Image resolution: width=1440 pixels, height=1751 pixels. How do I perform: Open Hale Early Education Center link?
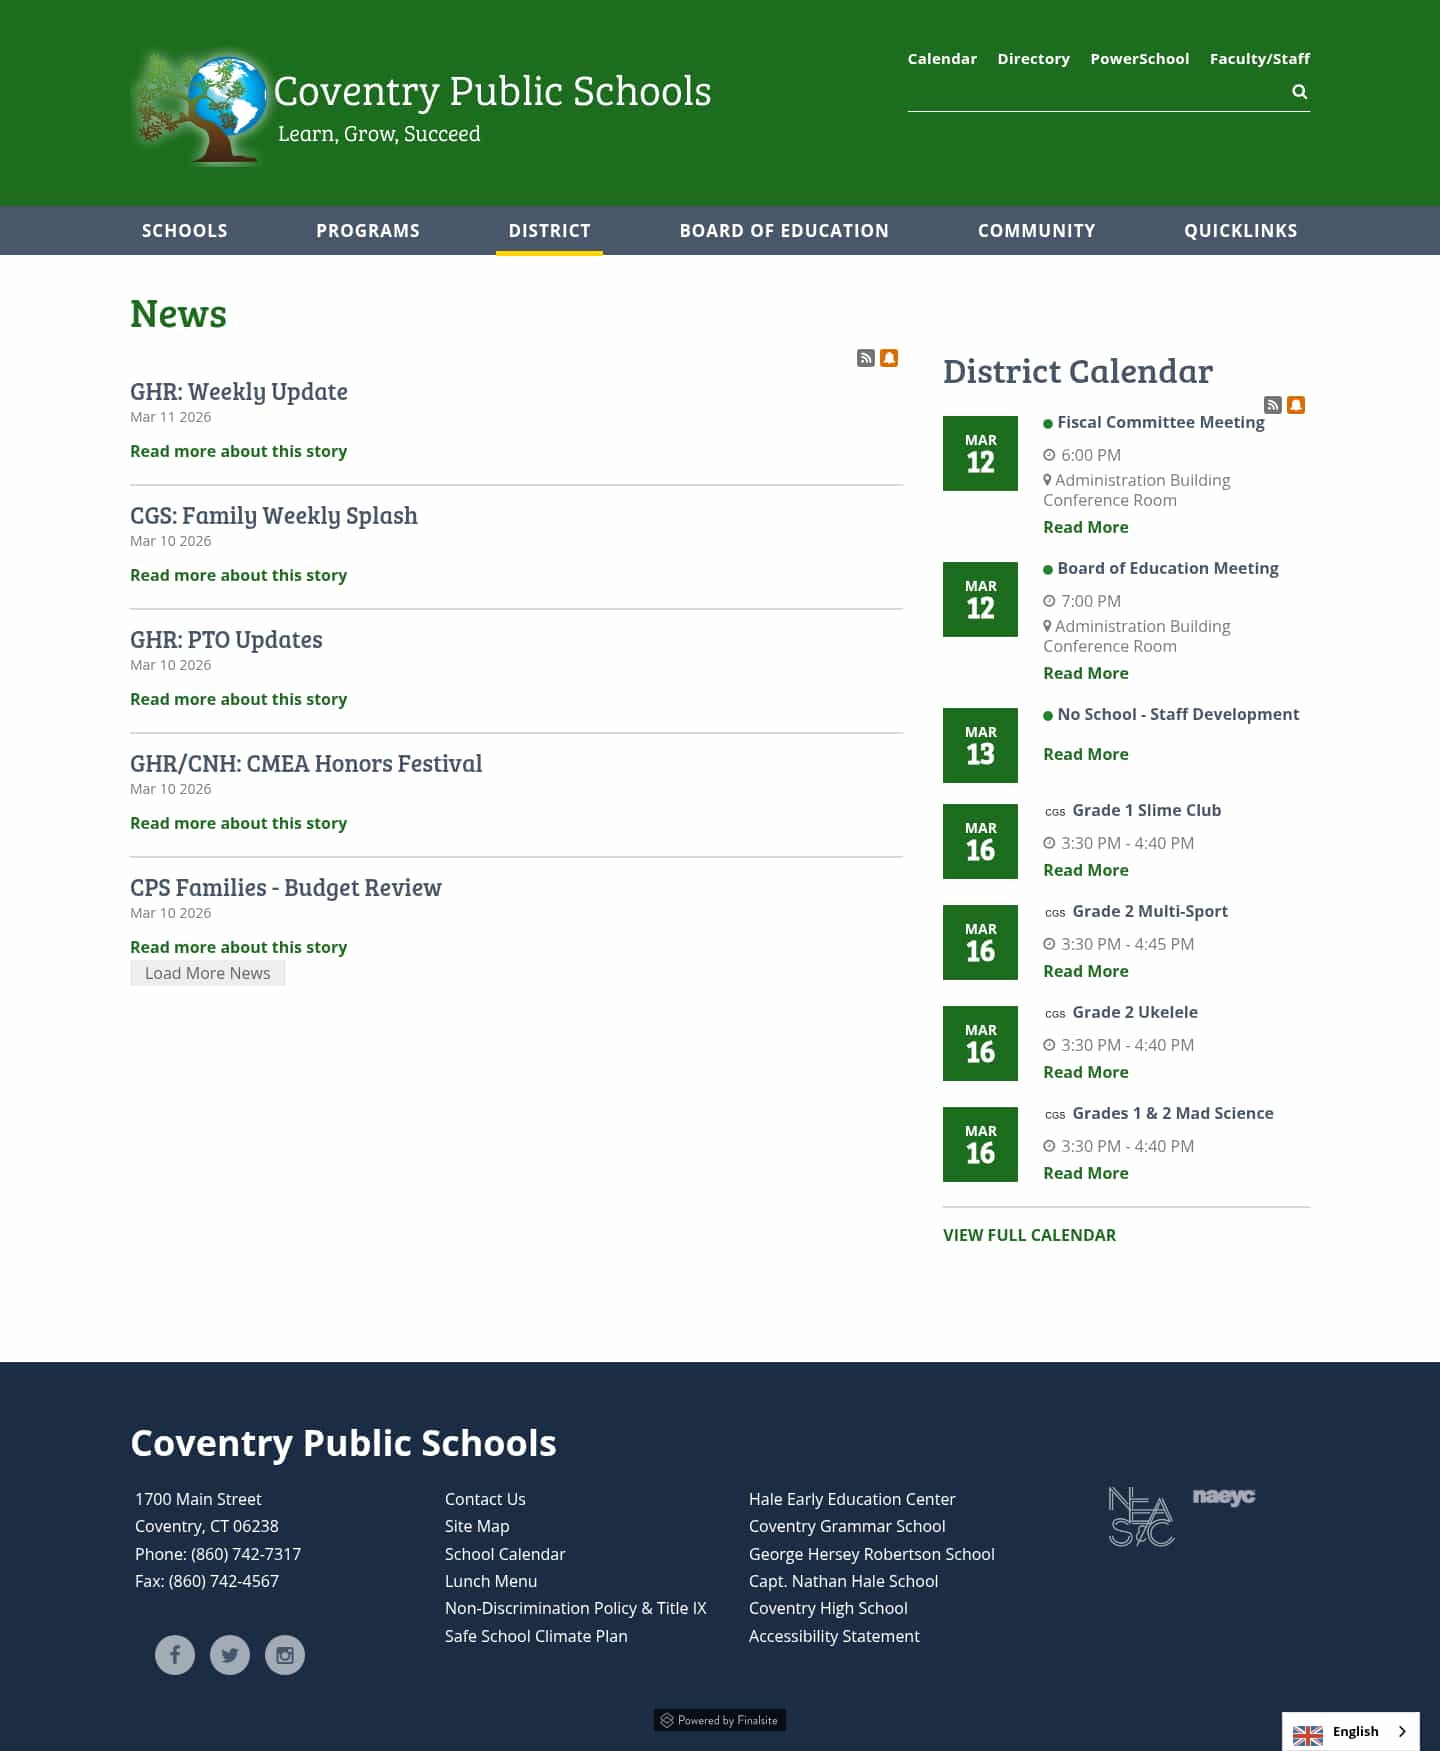(x=852, y=1499)
